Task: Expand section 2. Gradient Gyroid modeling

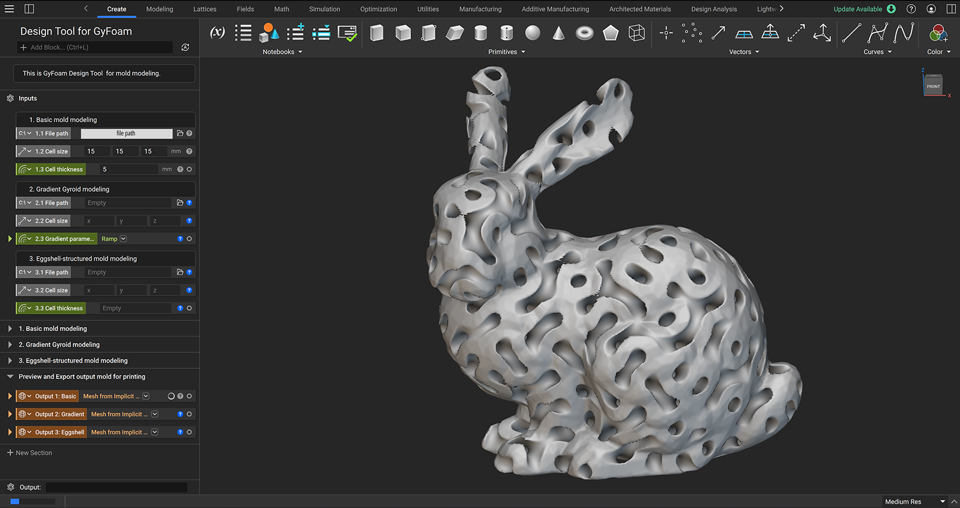Action: 10,345
